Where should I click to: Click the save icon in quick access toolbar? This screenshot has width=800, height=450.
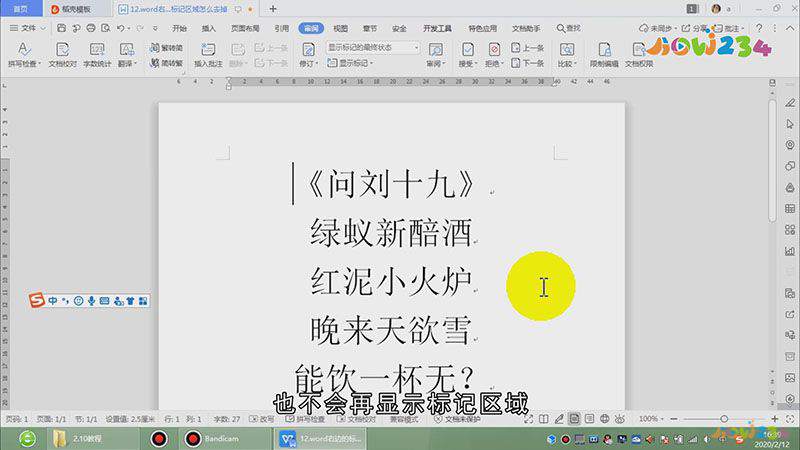pyautogui.click(x=61, y=28)
